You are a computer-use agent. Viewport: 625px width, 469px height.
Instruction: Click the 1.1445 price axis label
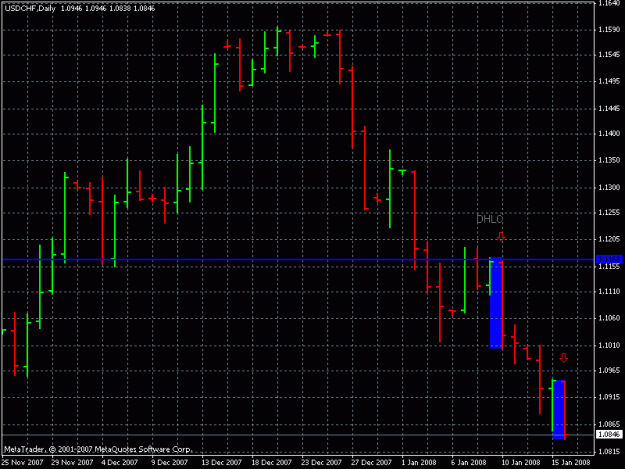pos(609,108)
